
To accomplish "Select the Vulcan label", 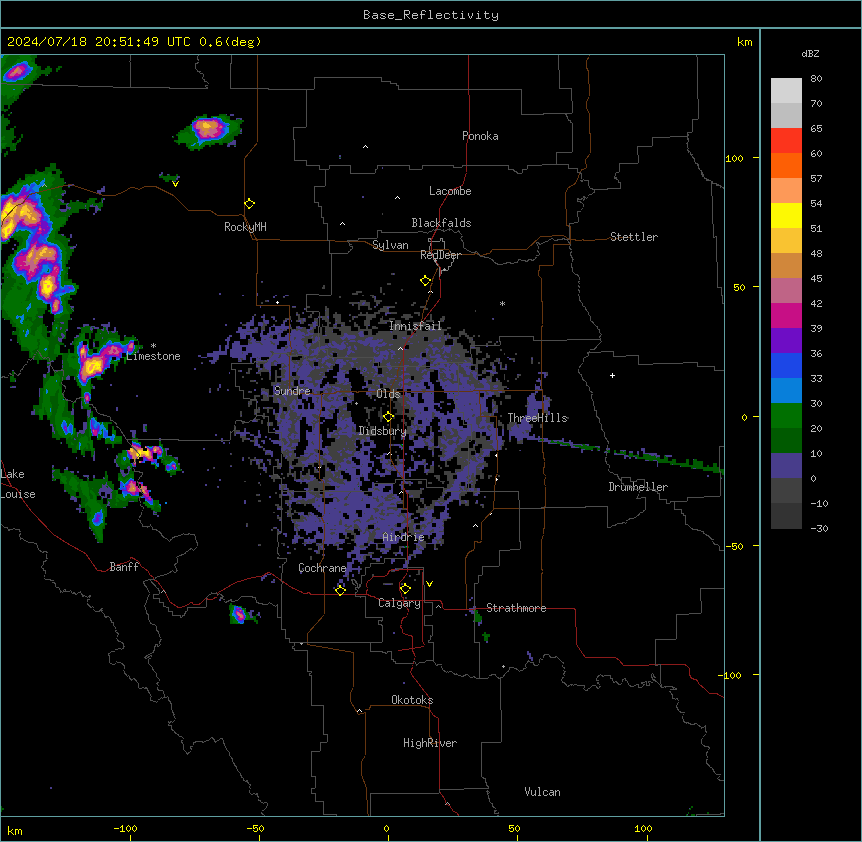I will (542, 792).
